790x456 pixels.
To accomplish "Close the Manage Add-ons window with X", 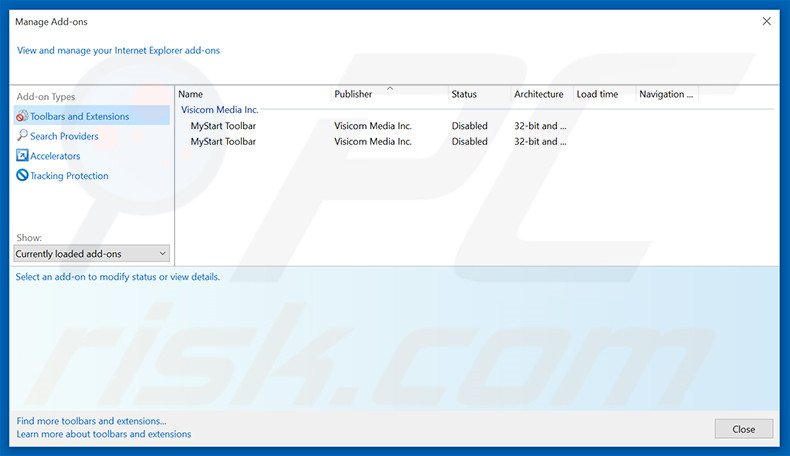I will pos(767,20).
